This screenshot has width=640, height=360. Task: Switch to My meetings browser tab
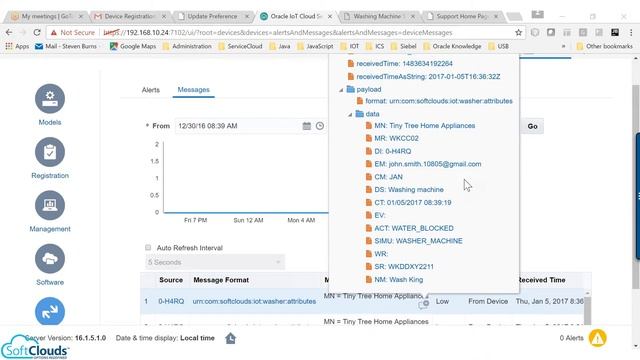(47, 16)
